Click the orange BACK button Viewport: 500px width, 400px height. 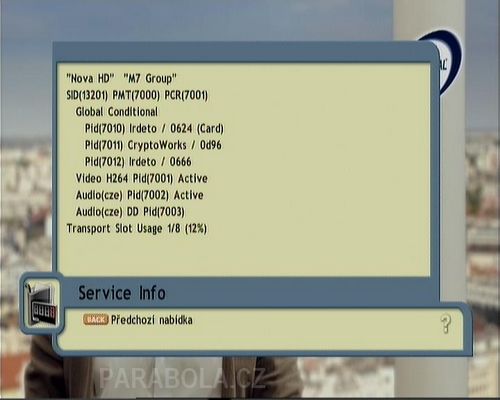[x=96, y=320]
